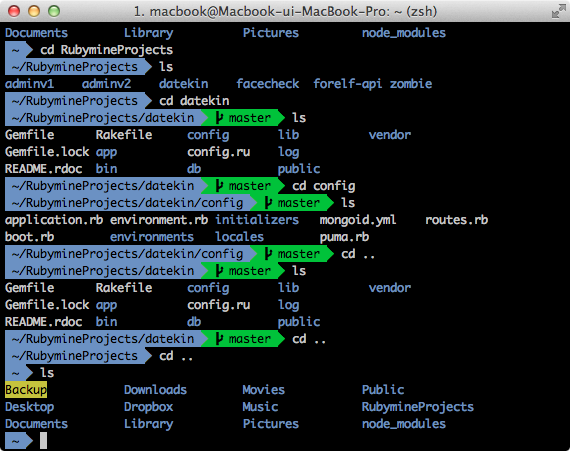Viewport: 570px width, 451px height.
Task: Select the Dropbox directory name
Action: coord(148,407)
